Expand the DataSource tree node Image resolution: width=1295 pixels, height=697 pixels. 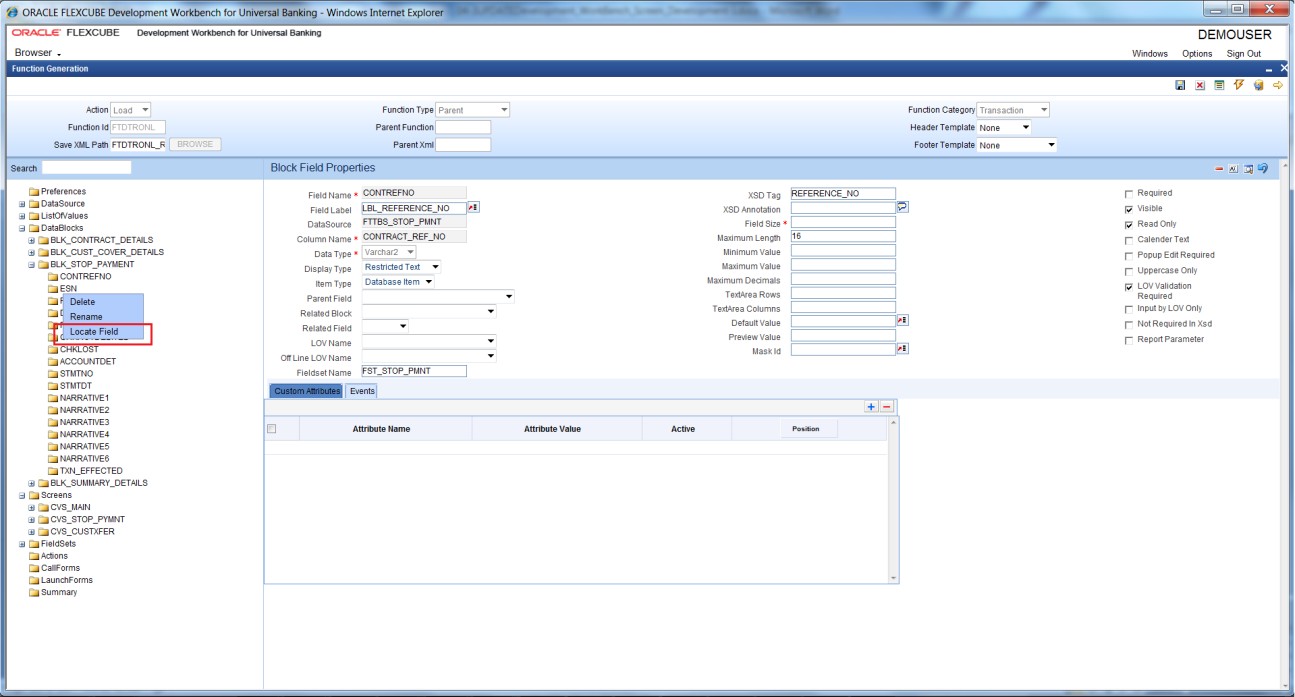click(22, 204)
